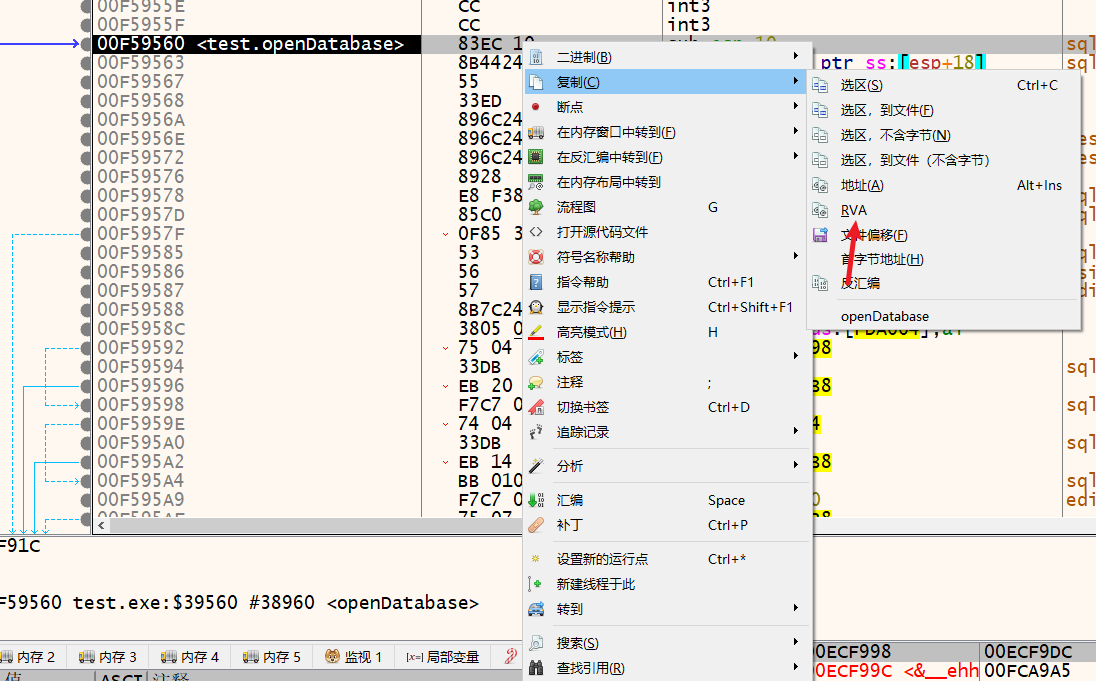This screenshot has height=681, width=1096.
Task: Click the search (搜索) icon in menu
Action: (536, 643)
